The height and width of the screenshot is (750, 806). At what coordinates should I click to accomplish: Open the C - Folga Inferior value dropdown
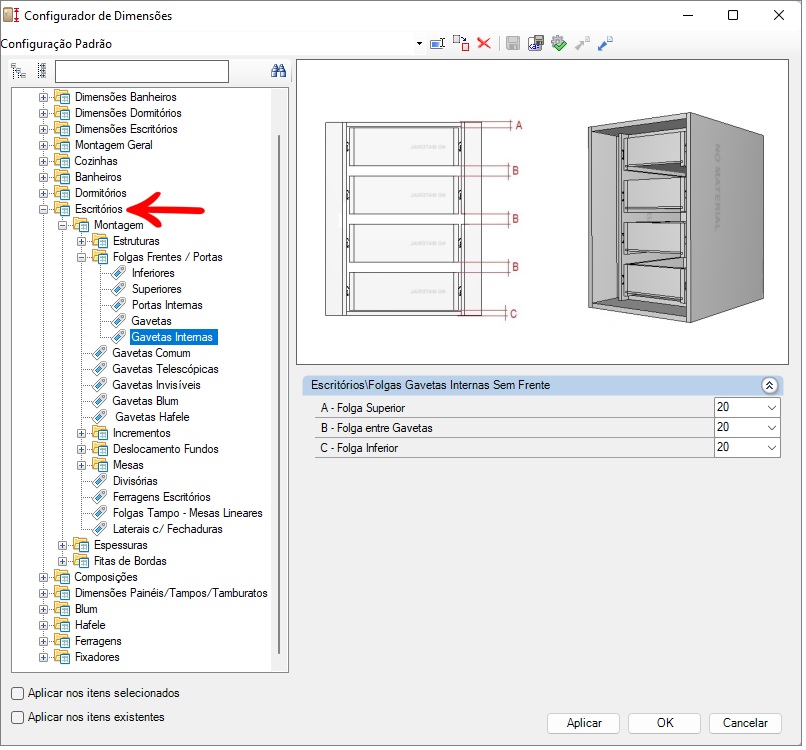point(772,448)
